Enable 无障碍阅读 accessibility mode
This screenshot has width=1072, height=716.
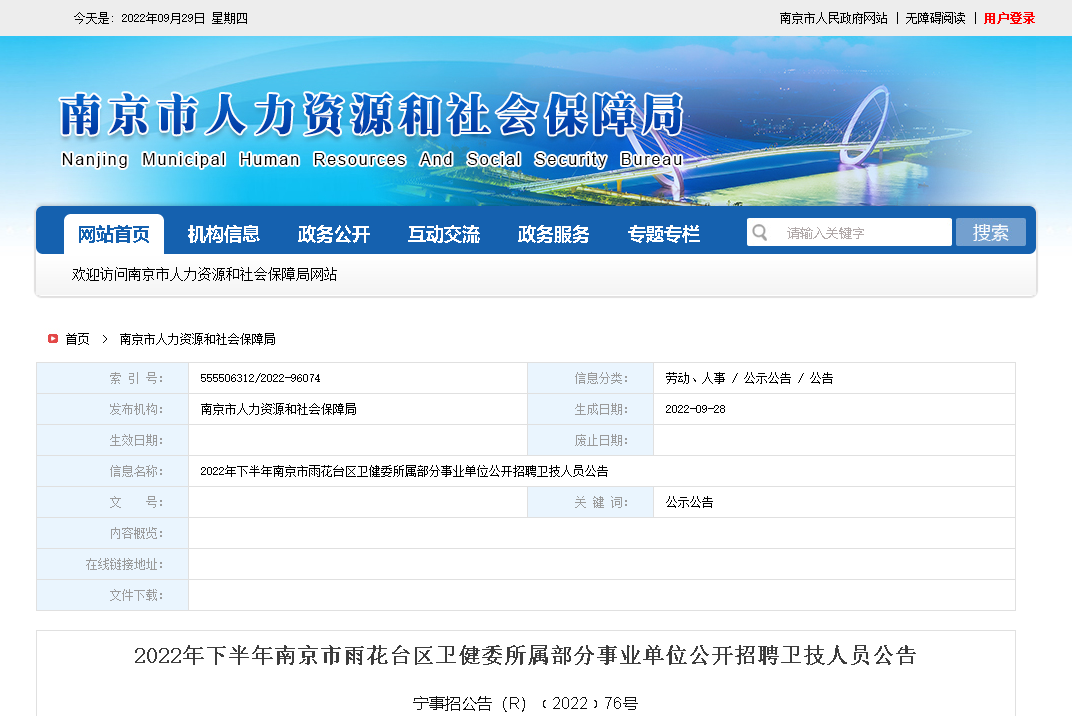(x=935, y=18)
